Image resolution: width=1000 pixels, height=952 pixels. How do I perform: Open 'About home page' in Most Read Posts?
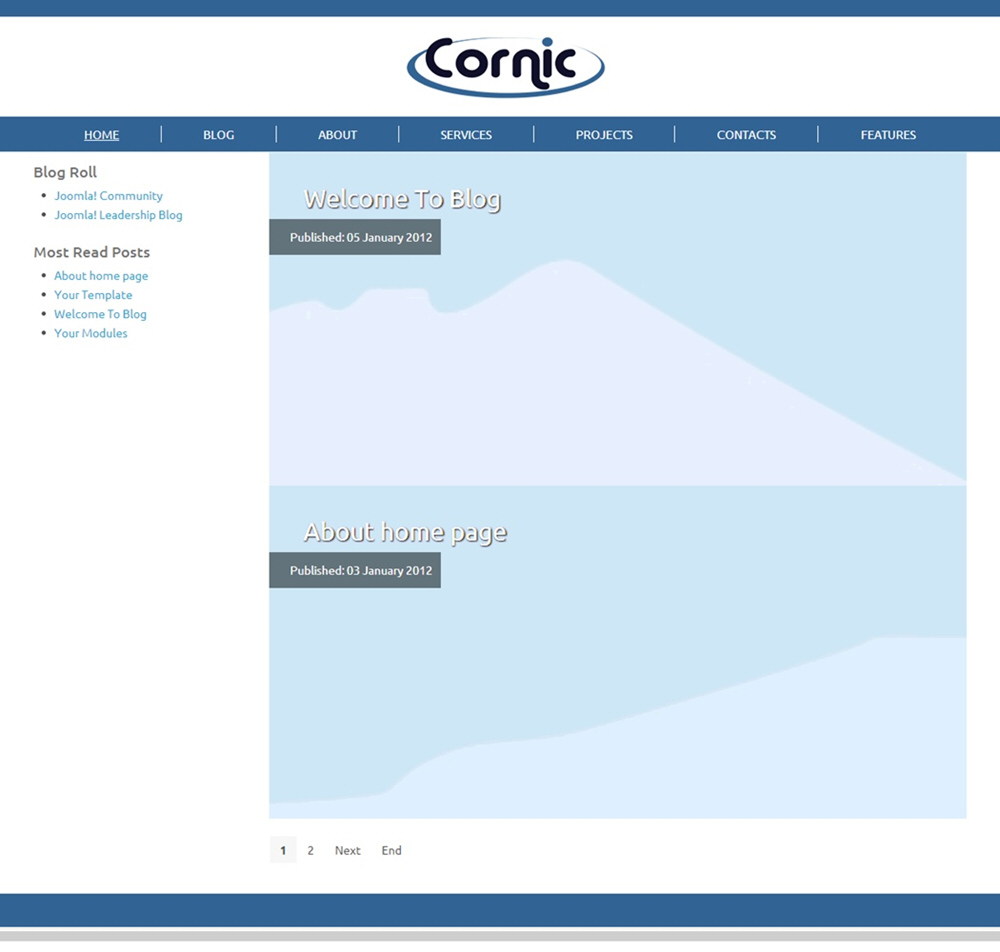(x=101, y=275)
